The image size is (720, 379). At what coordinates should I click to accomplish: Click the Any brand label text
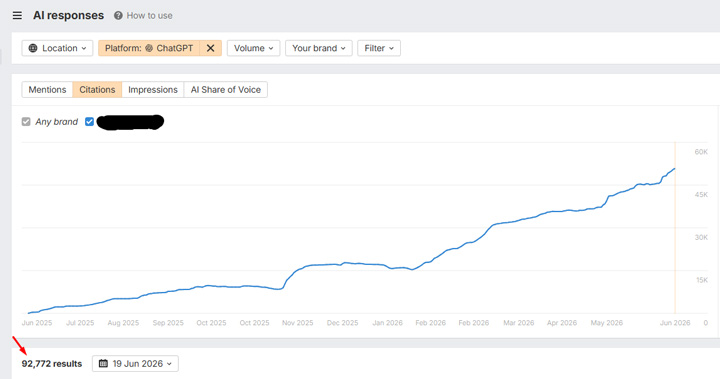coord(56,122)
